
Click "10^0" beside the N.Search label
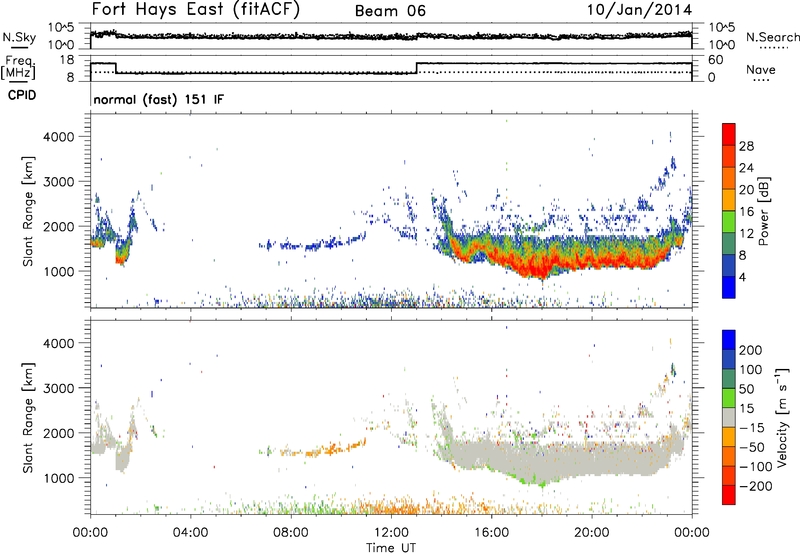point(721,45)
